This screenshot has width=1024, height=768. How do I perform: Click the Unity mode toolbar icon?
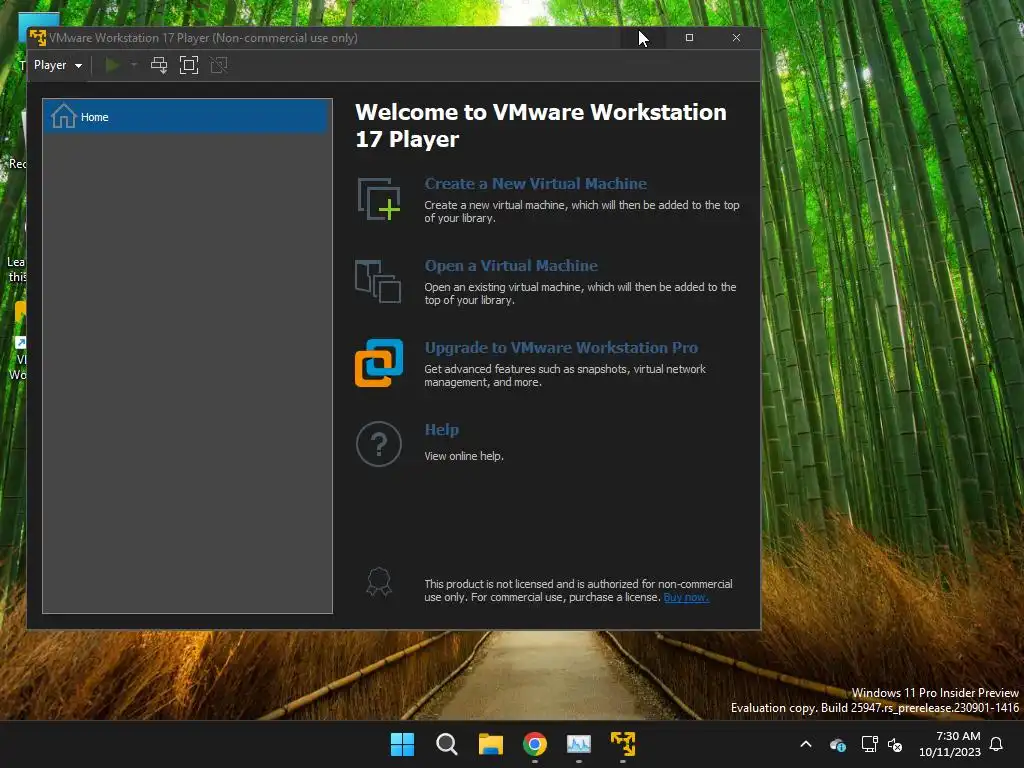pyautogui.click(x=219, y=65)
